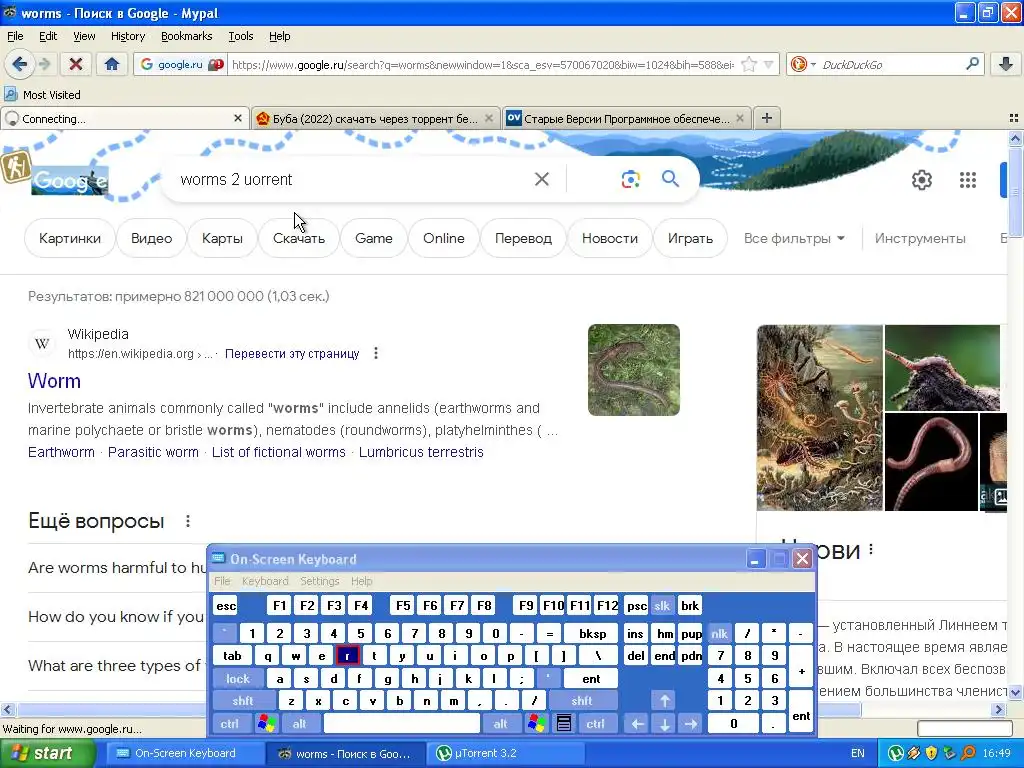The image size is (1024, 768).
Task: Filter results by Скачать
Action: click(x=298, y=238)
